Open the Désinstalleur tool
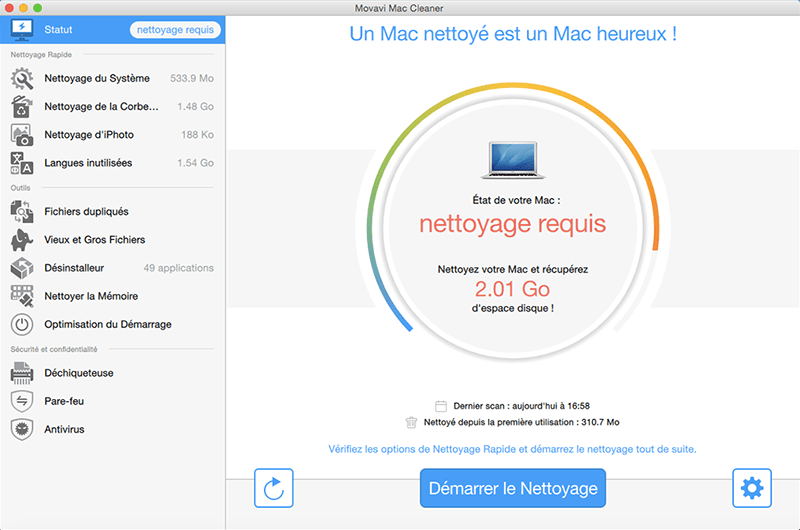The width and height of the screenshot is (800, 530). [x=112, y=268]
